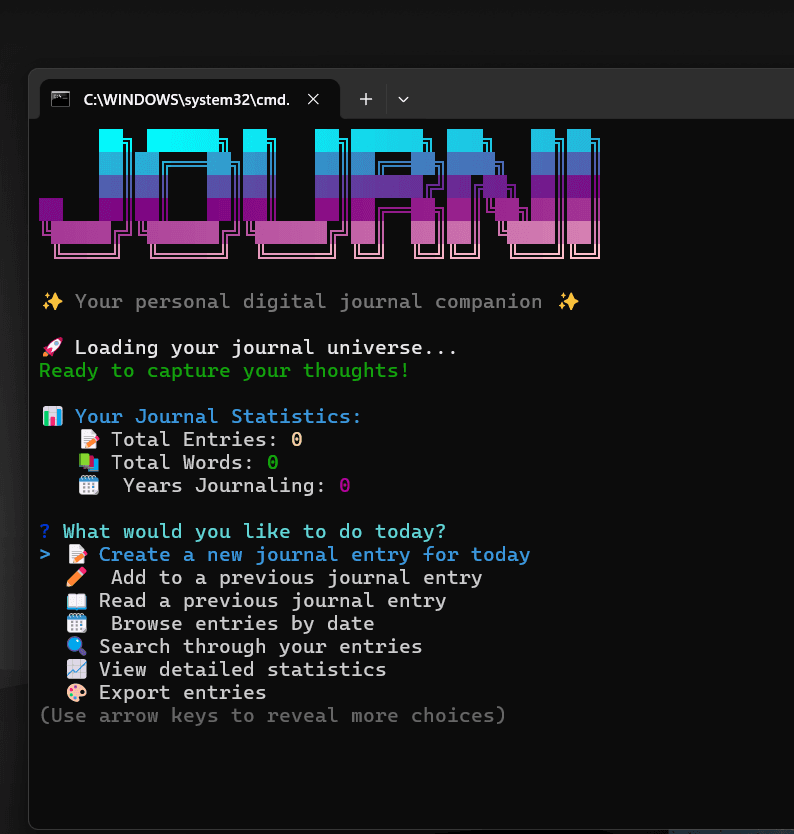Click the cmd terminal icon in the tab
This screenshot has width=794, height=834.
click(61, 99)
